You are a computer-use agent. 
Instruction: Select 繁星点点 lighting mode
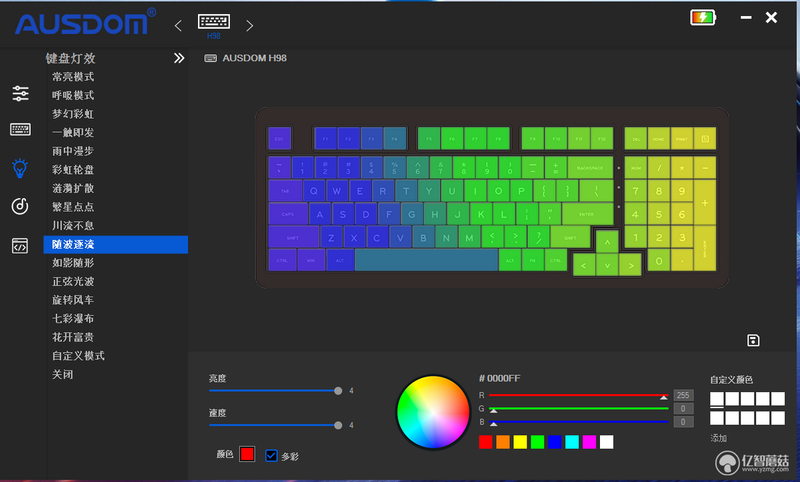[73, 207]
